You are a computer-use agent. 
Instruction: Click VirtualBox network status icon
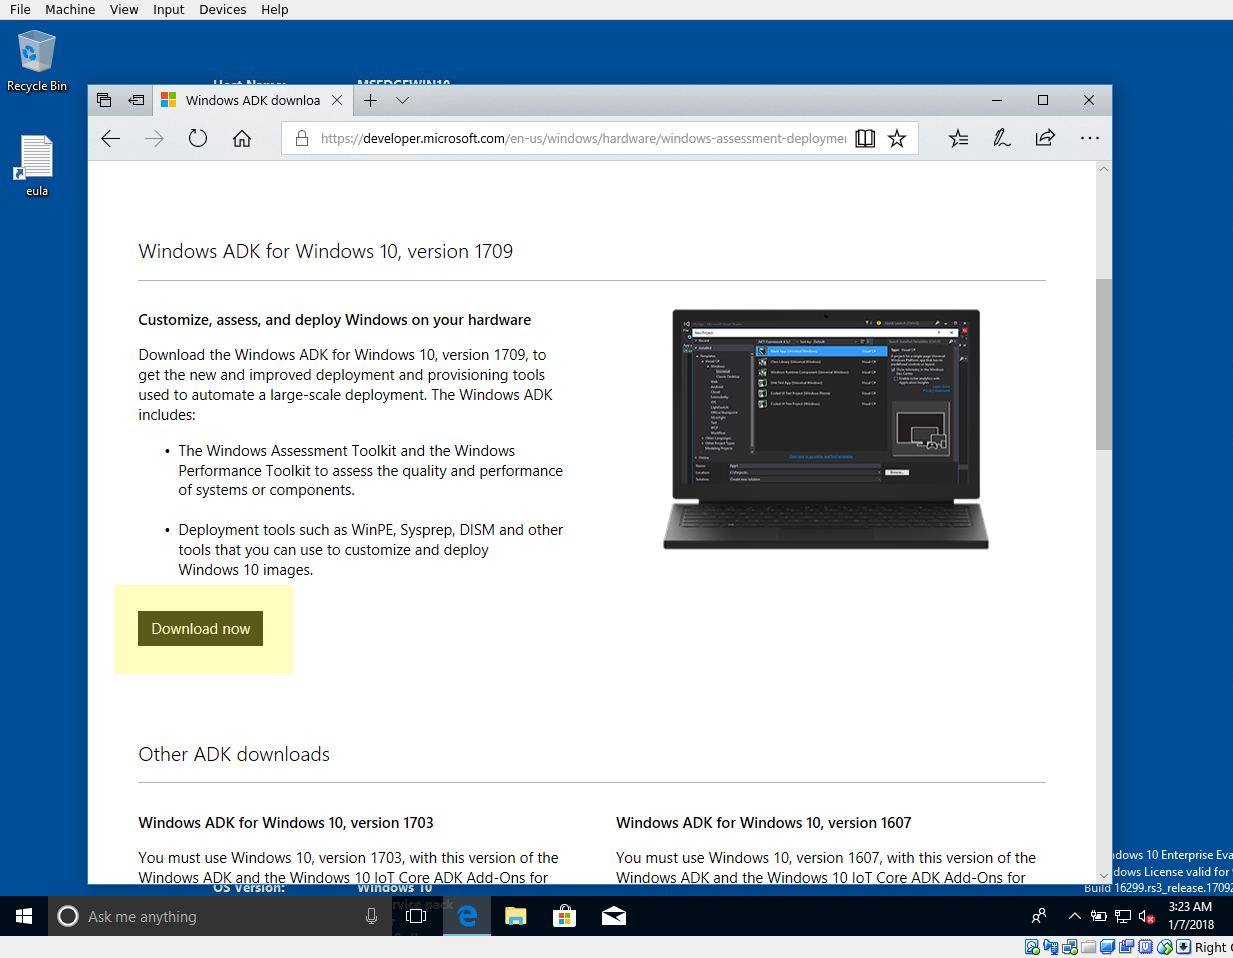pos(1070,947)
